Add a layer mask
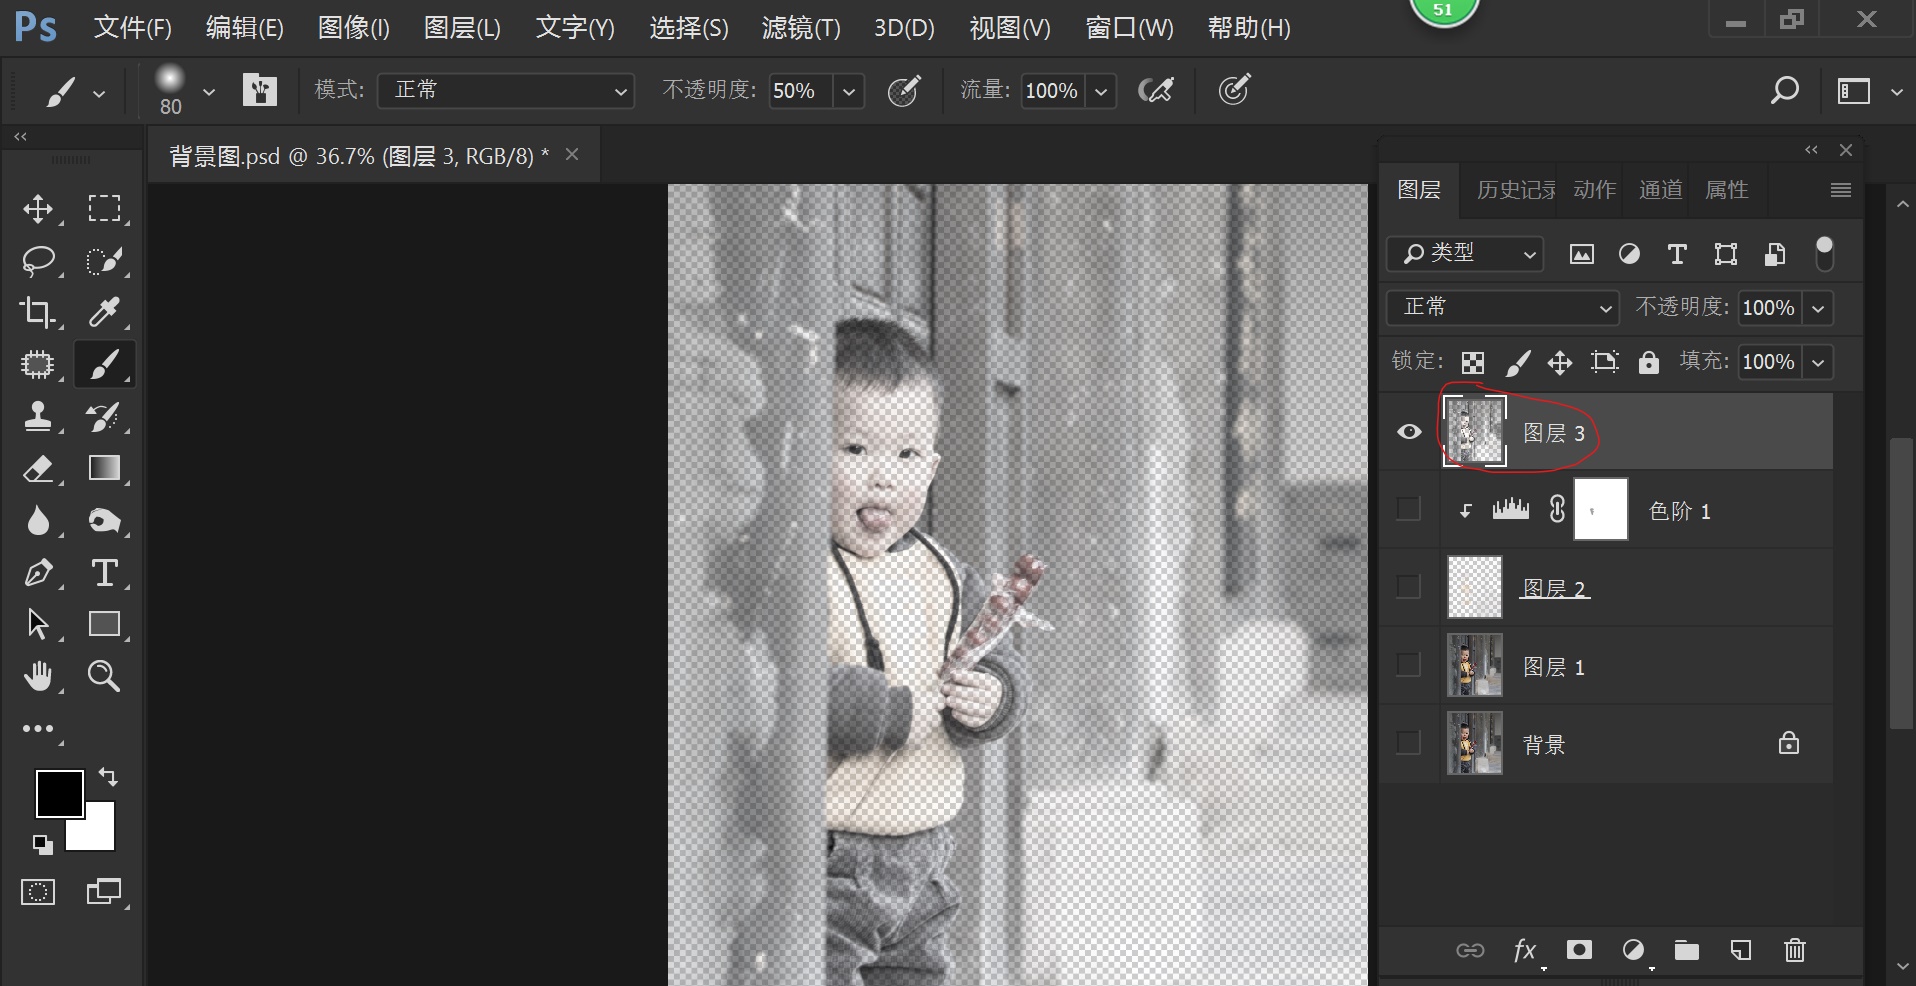Screen dimensions: 1916x986 pos(1579,950)
